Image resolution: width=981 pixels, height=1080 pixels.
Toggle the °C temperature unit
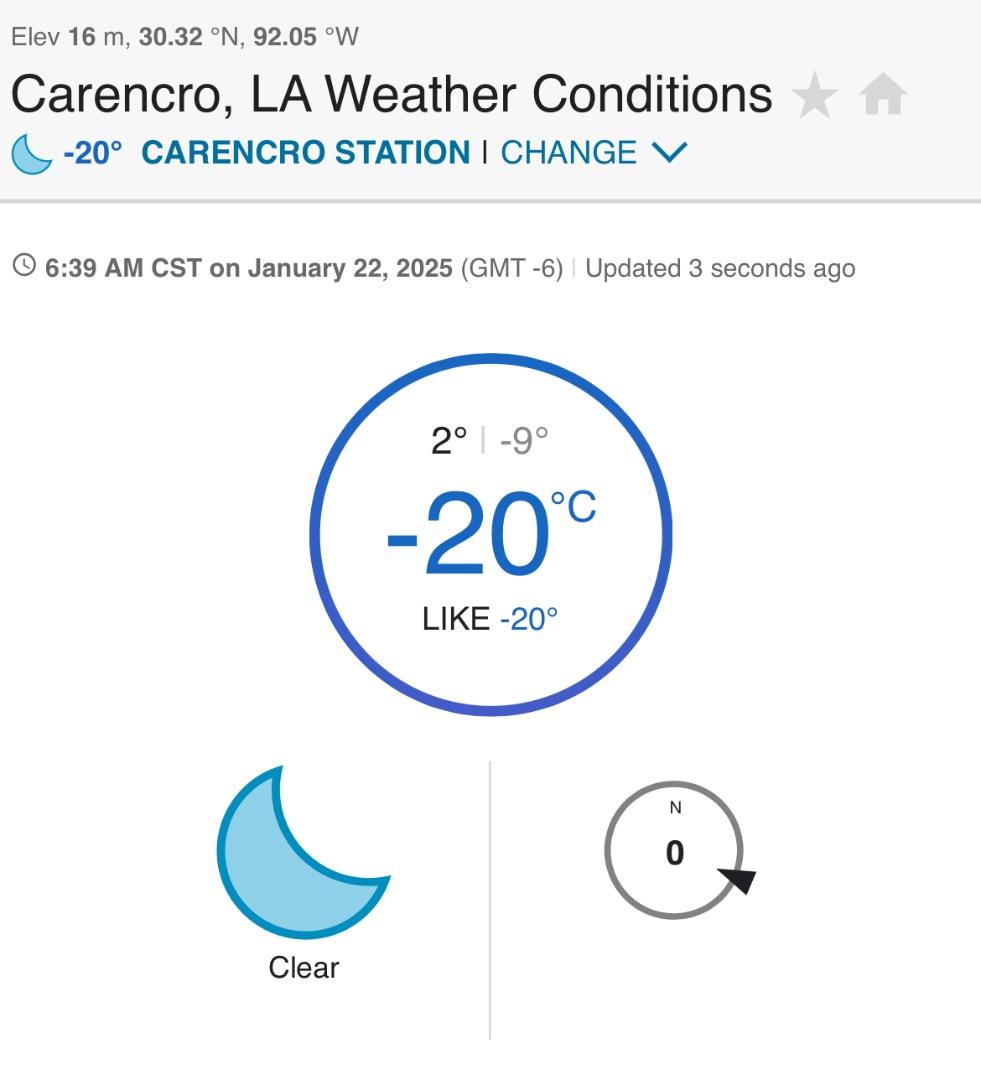pos(573,508)
